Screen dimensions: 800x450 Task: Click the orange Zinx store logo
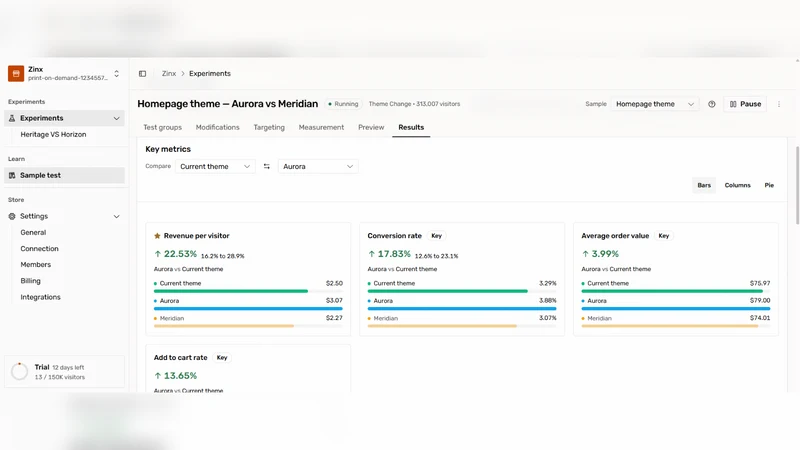point(16,73)
